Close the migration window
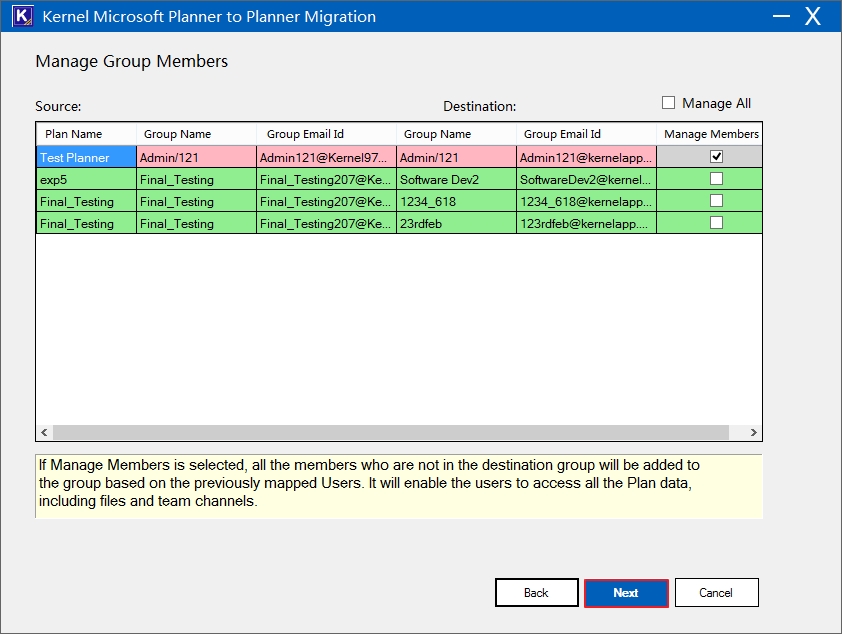The image size is (842, 634). click(x=813, y=16)
